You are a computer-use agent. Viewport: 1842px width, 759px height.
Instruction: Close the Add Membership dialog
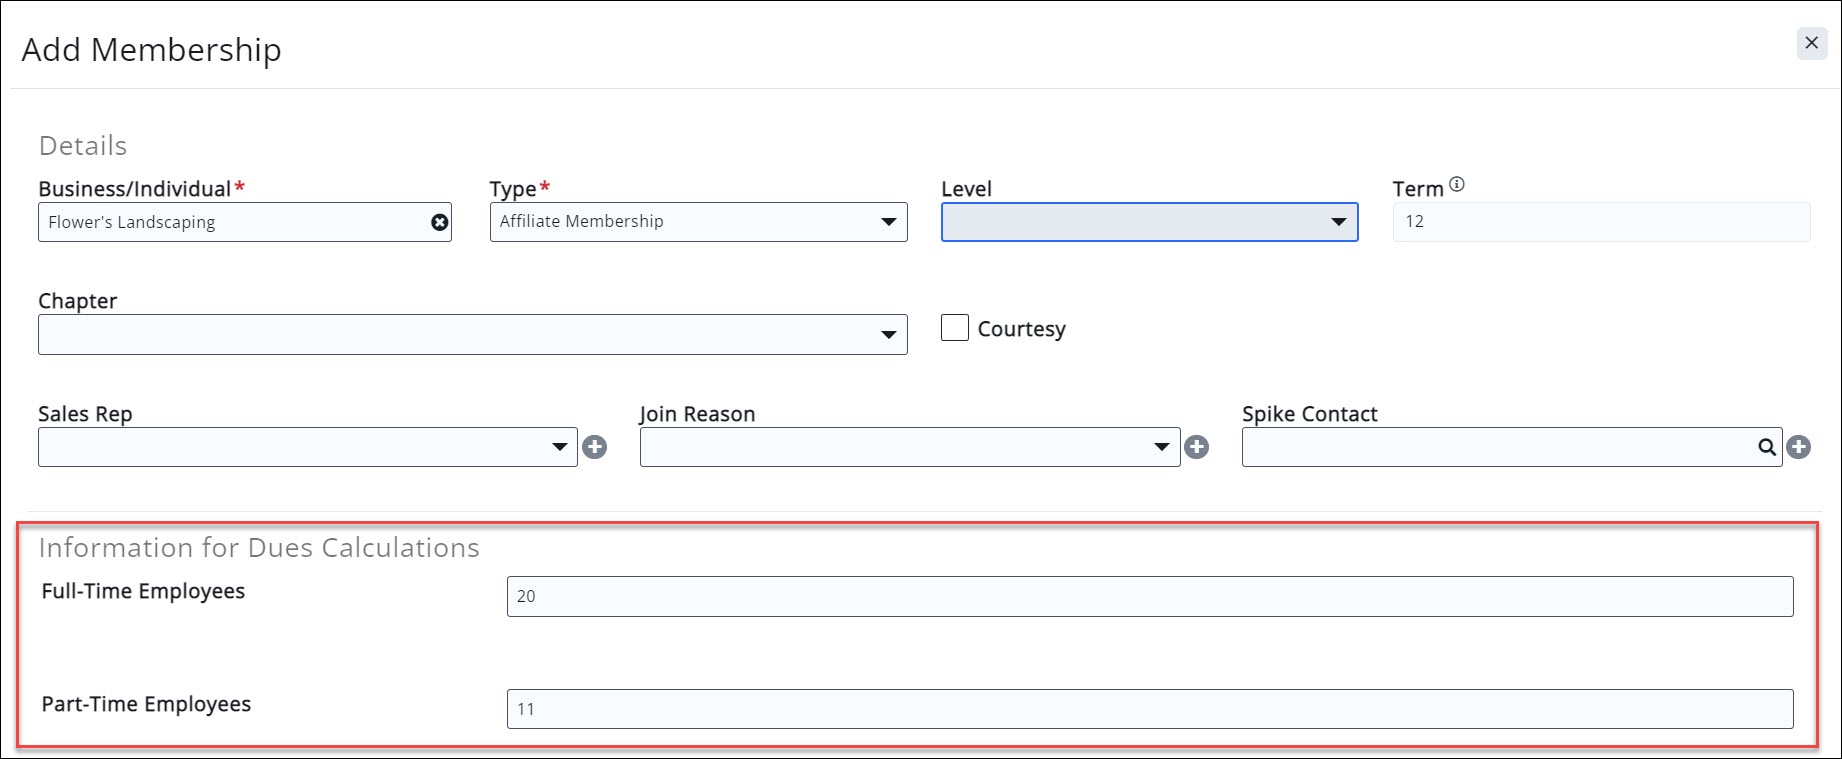(x=1811, y=43)
